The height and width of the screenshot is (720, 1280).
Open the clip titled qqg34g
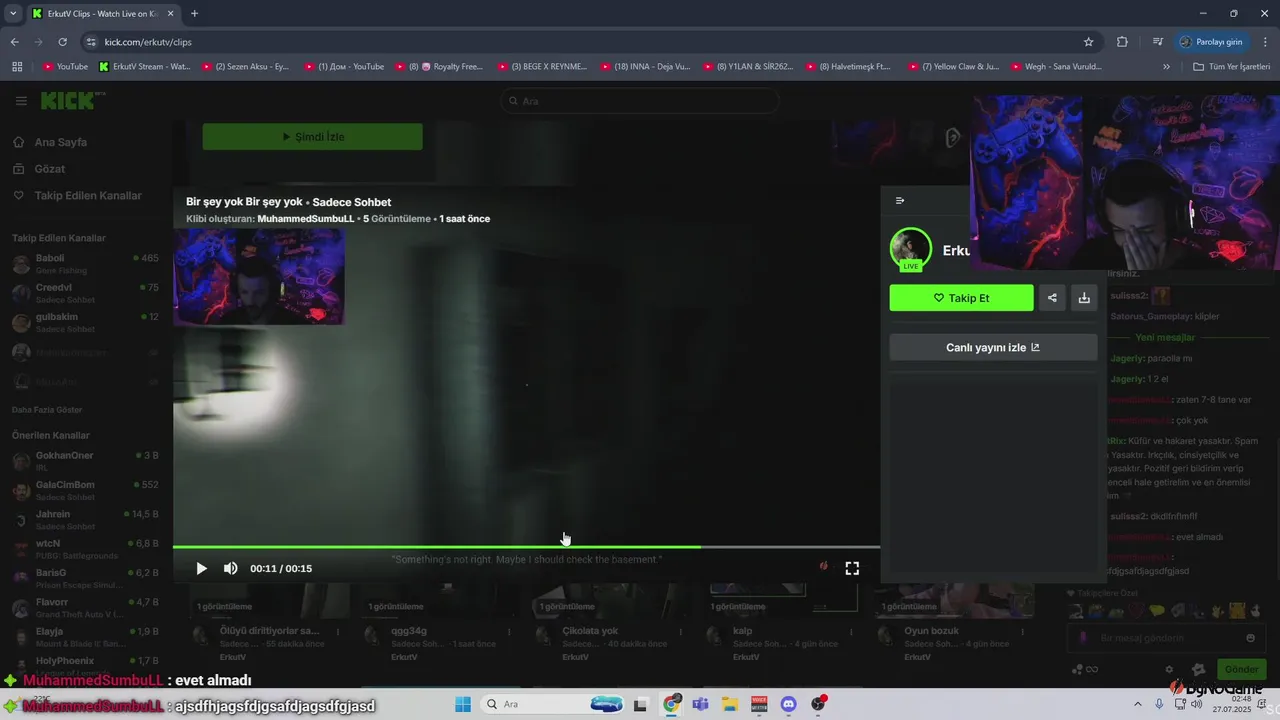click(x=409, y=631)
